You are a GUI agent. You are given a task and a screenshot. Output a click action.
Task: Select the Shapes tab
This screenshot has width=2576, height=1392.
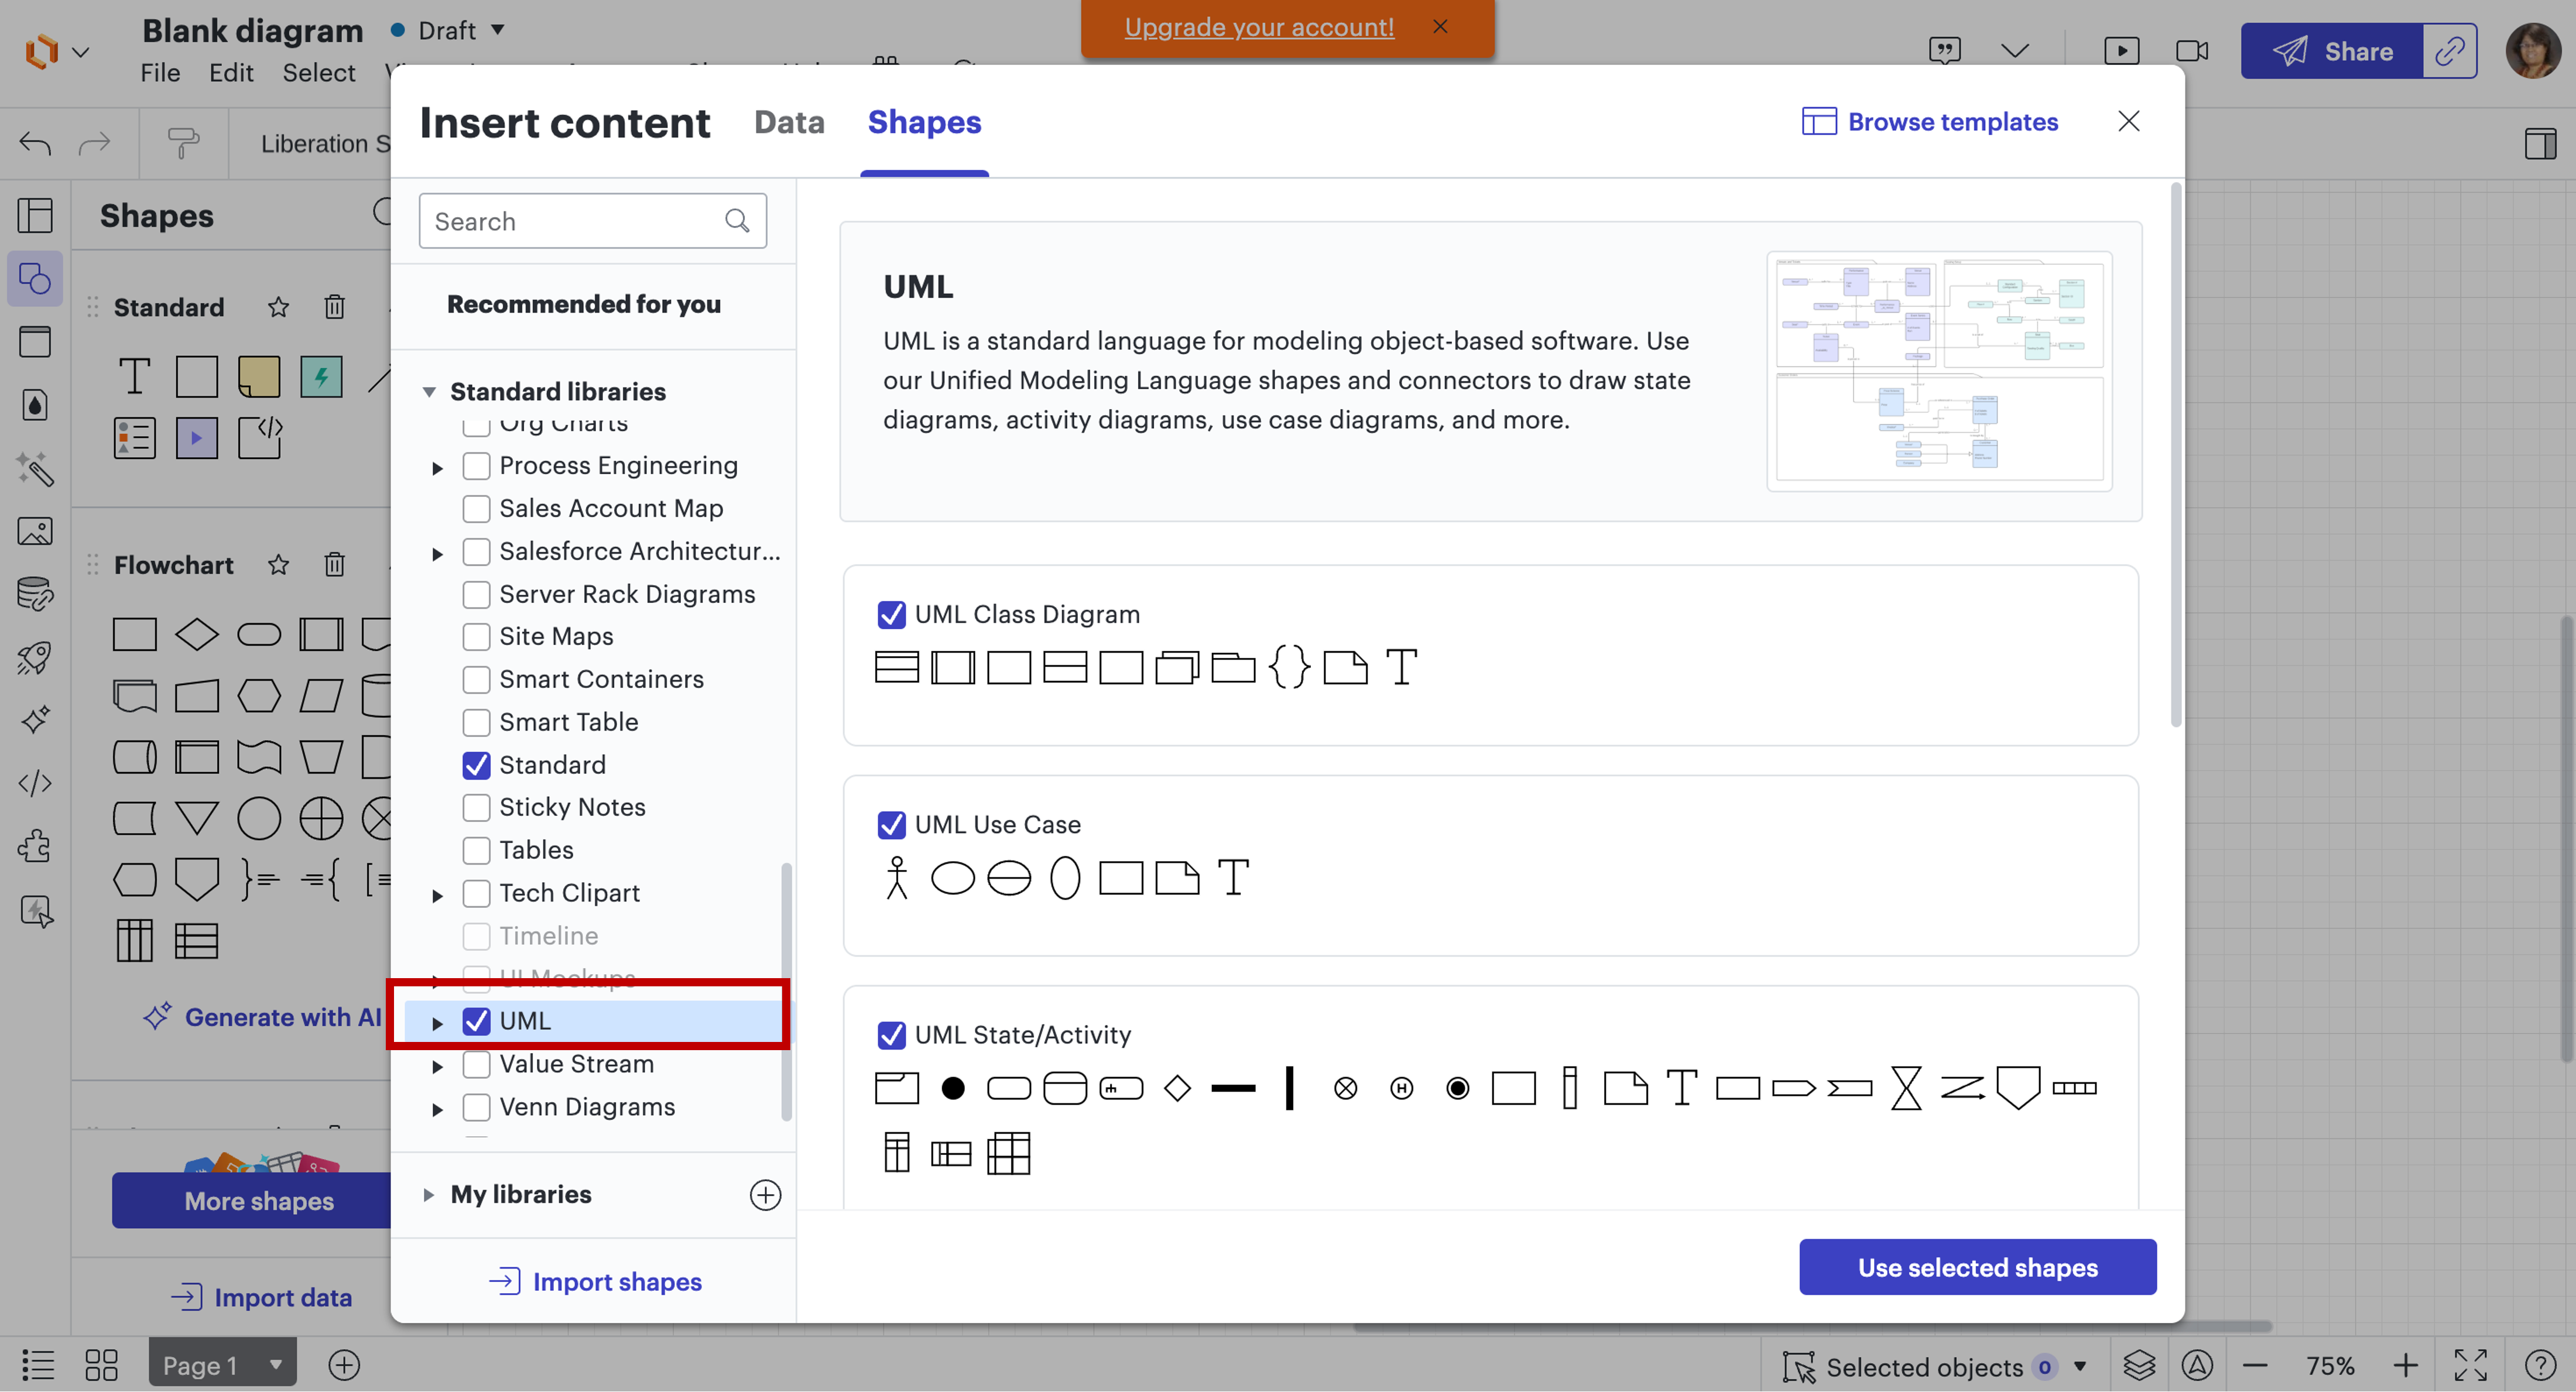click(924, 122)
